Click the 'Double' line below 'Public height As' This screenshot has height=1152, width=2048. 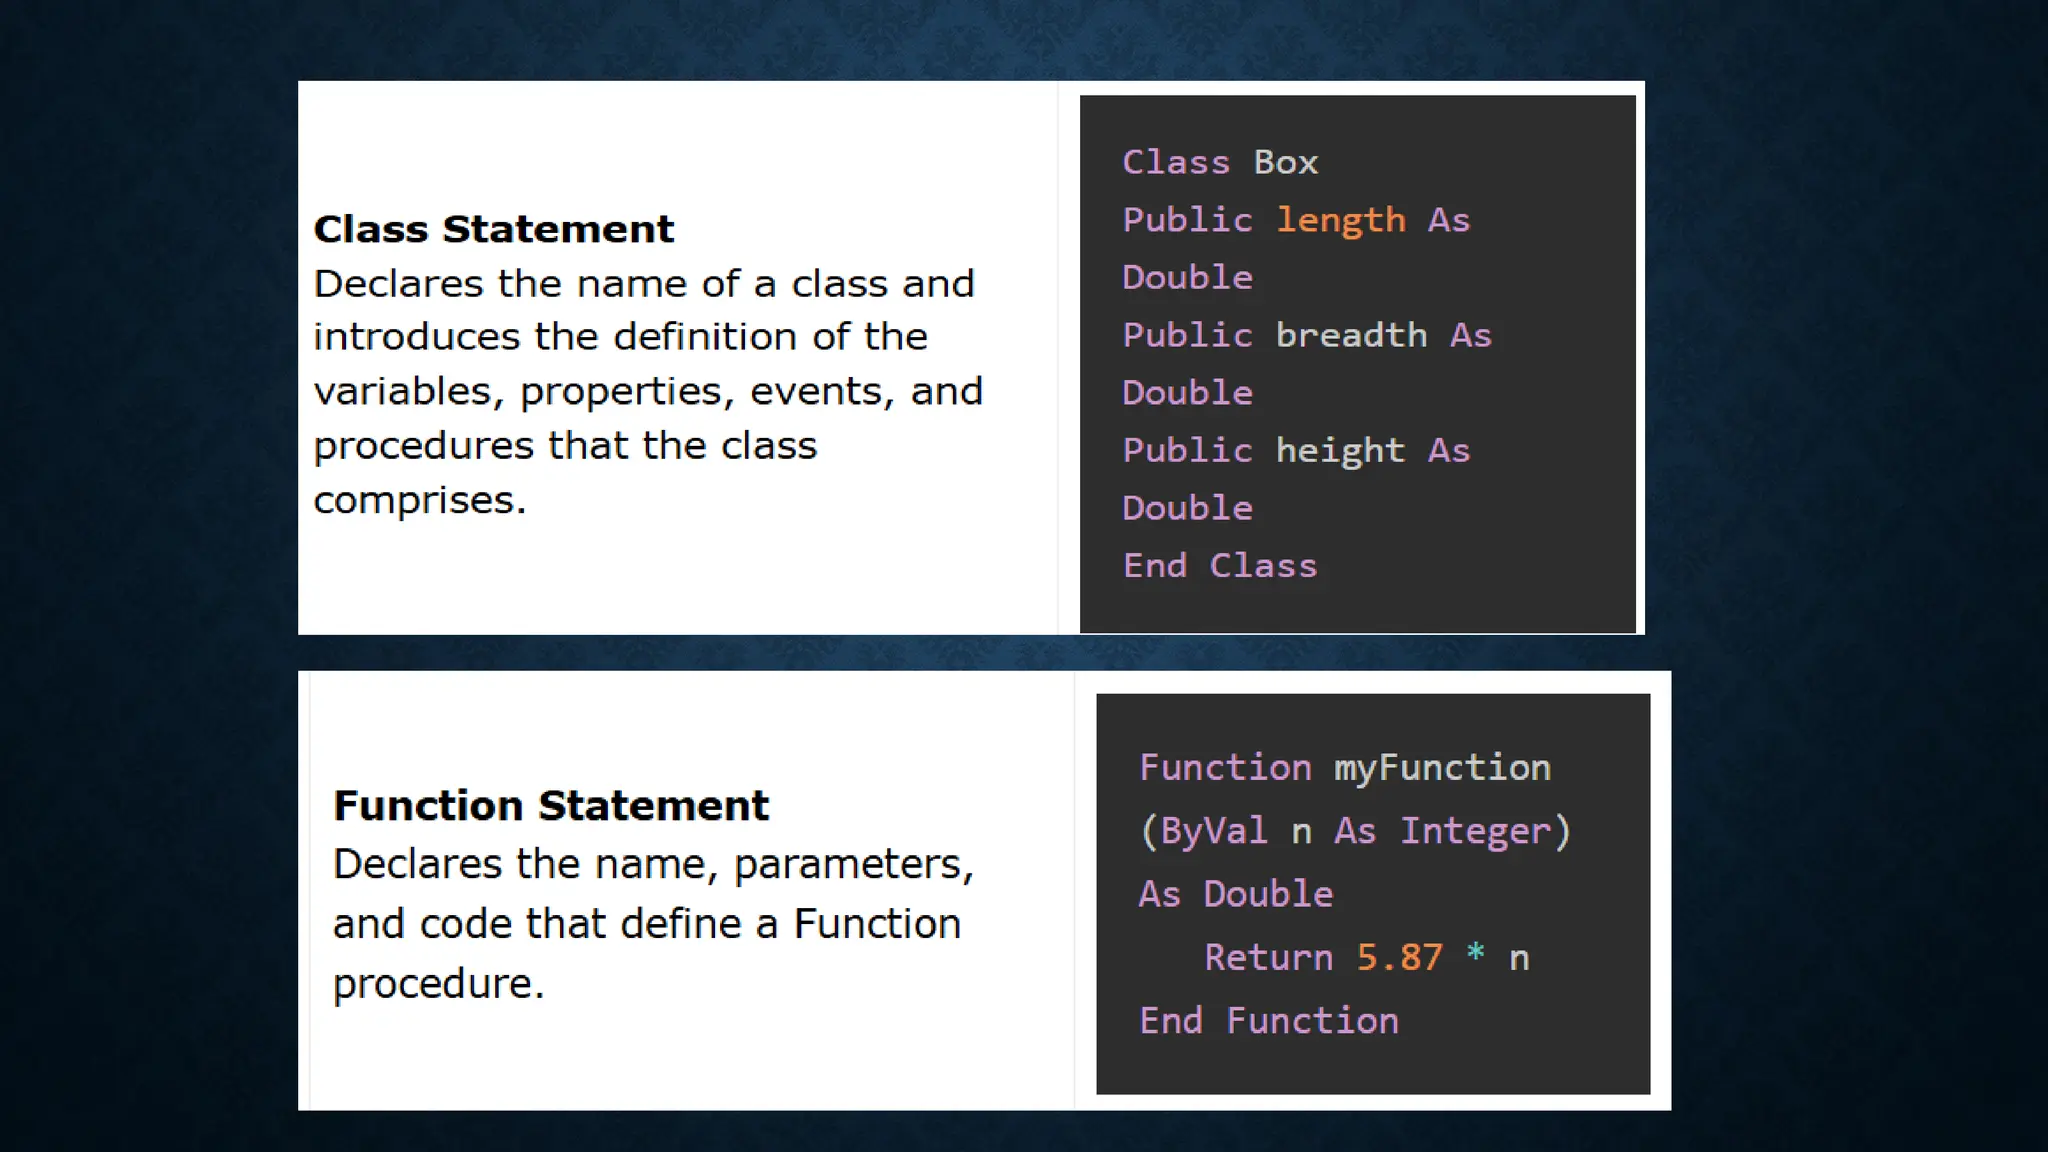point(1187,508)
